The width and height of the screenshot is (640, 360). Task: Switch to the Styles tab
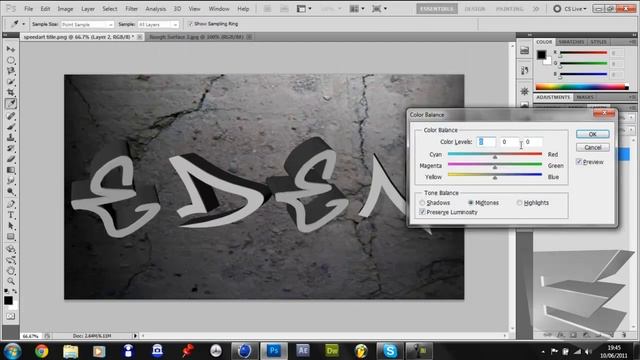598,42
